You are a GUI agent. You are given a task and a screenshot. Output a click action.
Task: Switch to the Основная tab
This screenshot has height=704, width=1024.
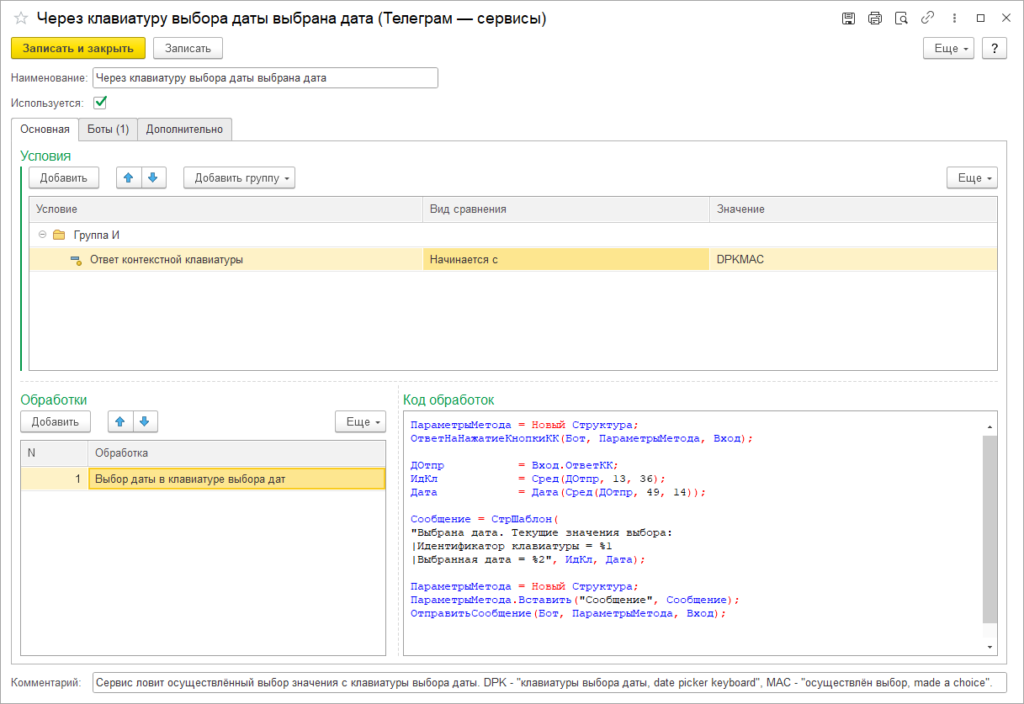click(45, 129)
